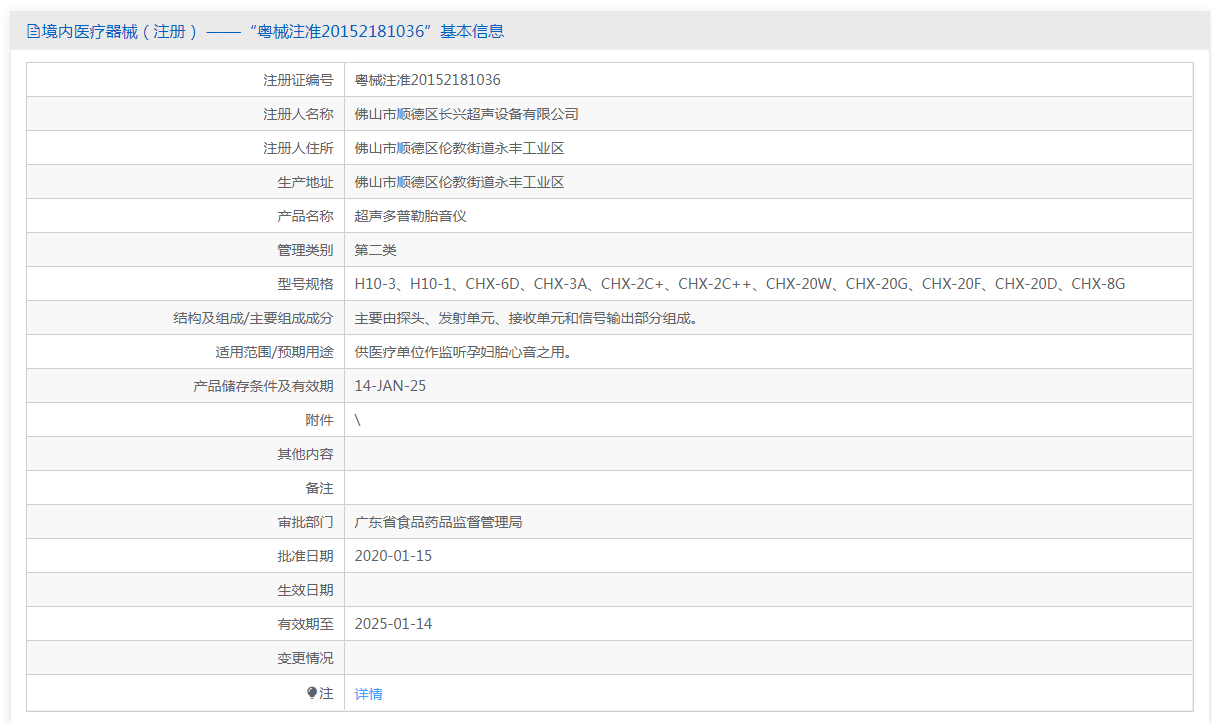Click the 注册人住所 label

pyautogui.click(x=298, y=148)
